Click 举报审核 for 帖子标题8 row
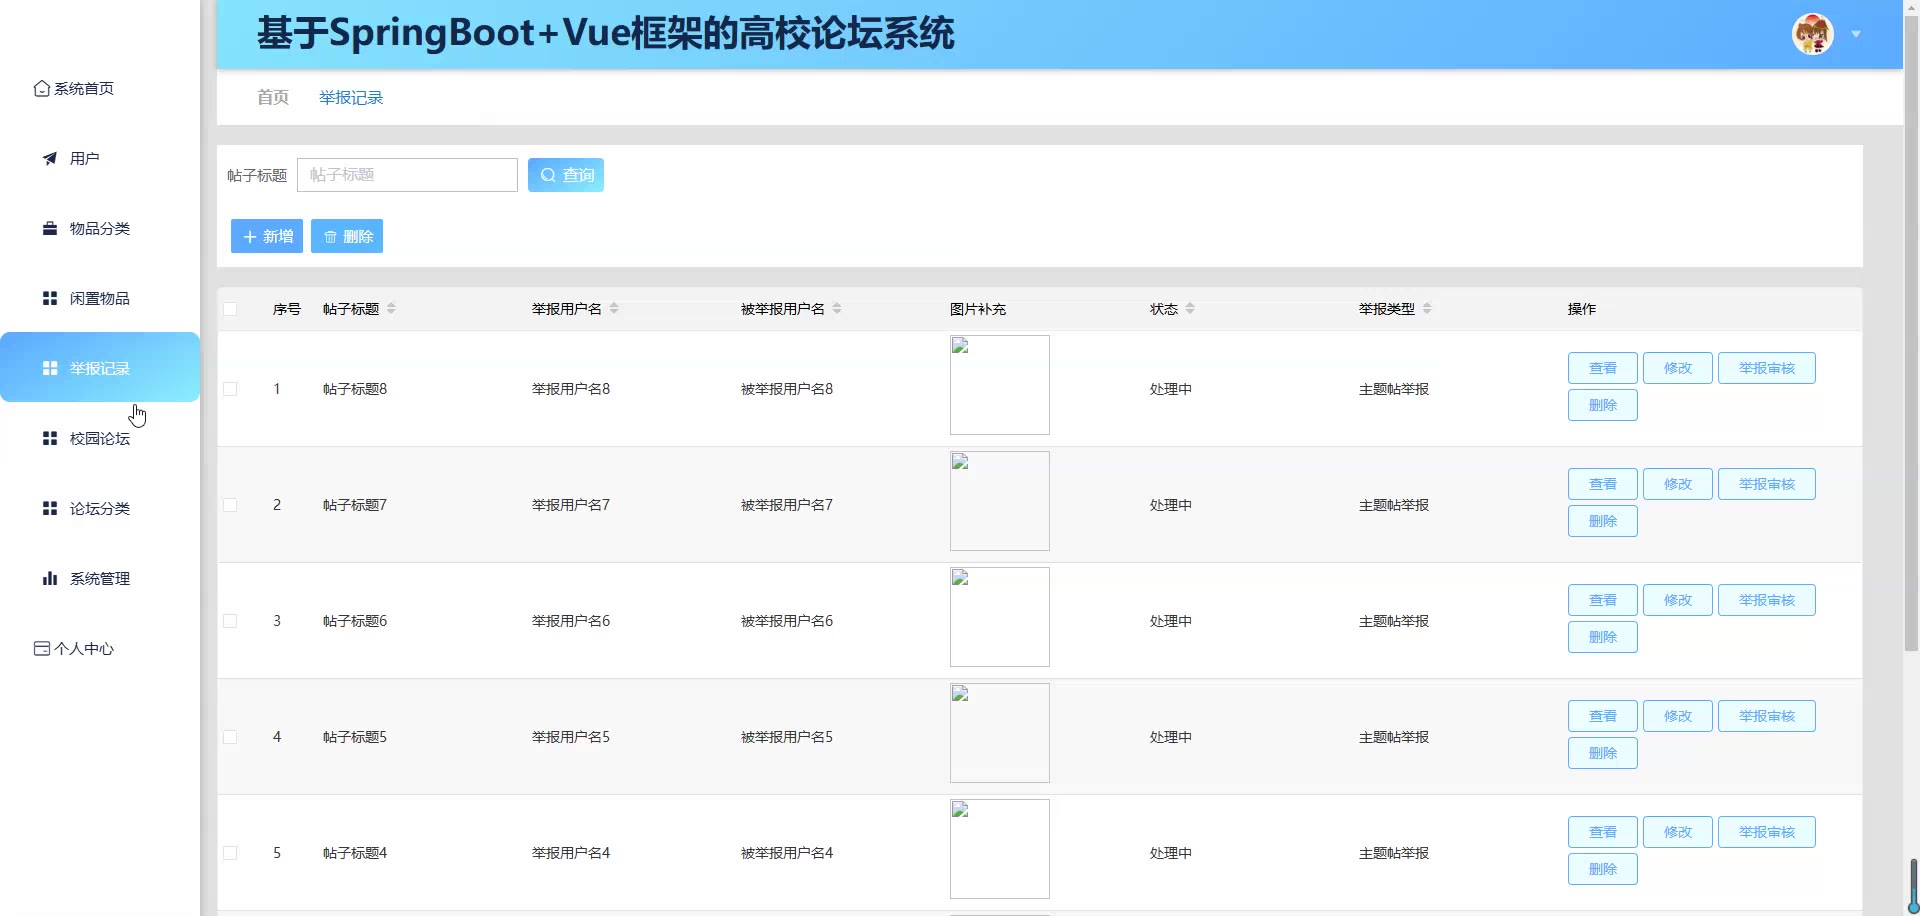Screen dimensions: 1920x916 [1767, 368]
